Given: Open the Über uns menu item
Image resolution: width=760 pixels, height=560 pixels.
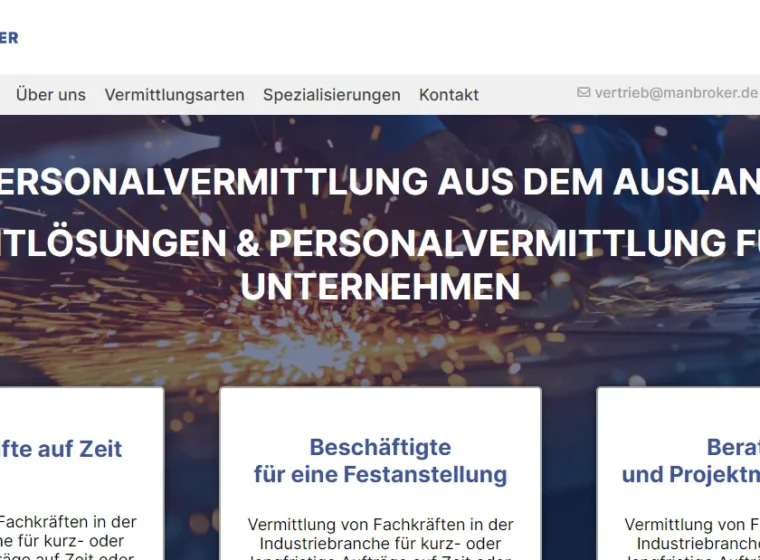Looking at the screenshot, I should tap(50, 95).
